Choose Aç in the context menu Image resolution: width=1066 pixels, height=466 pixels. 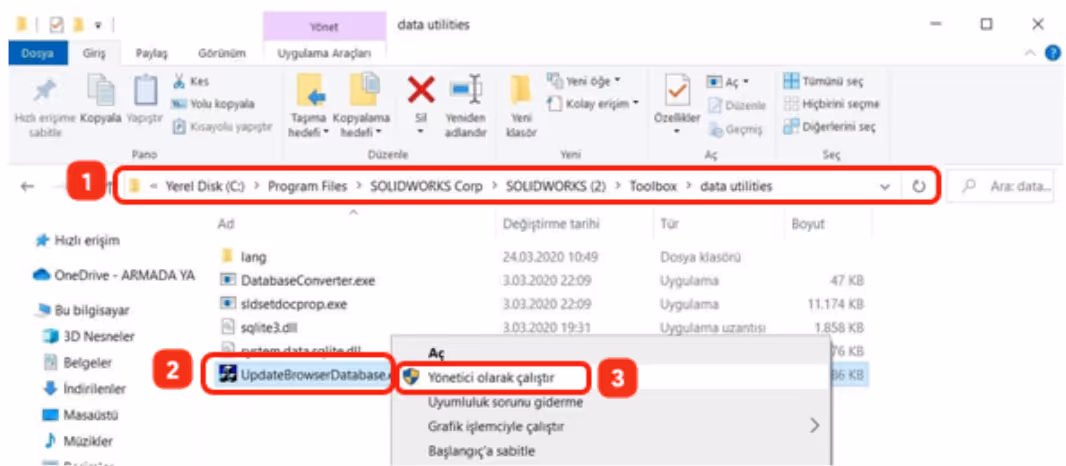[x=436, y=353]
